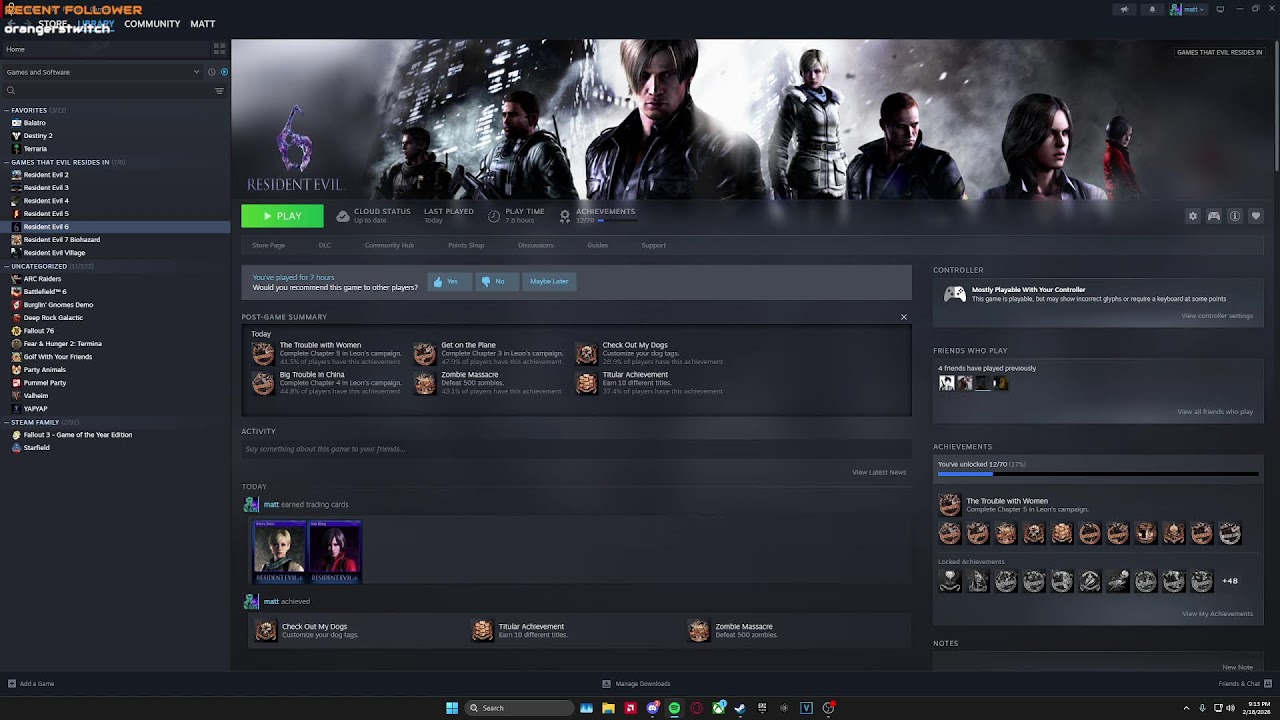
Task: Open View all friends who play
Action: [x=1215, y=412]
